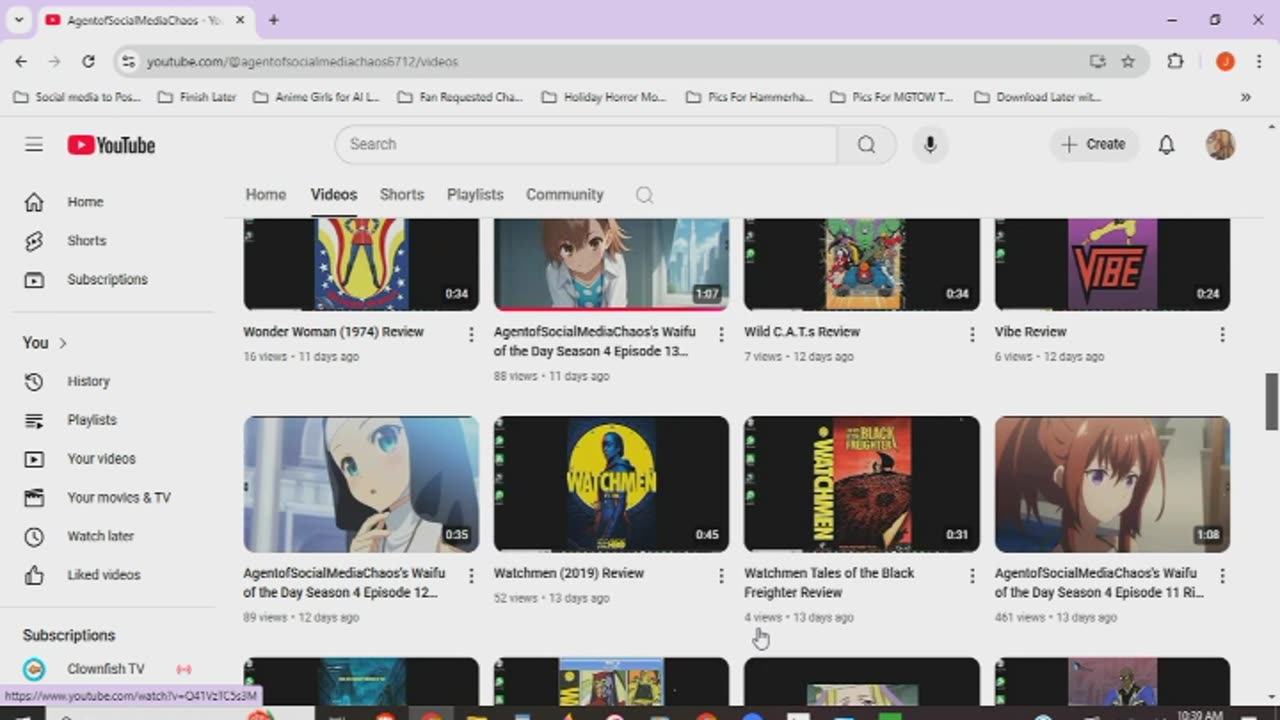Open Vibe Review video title

coord(1030,332)
